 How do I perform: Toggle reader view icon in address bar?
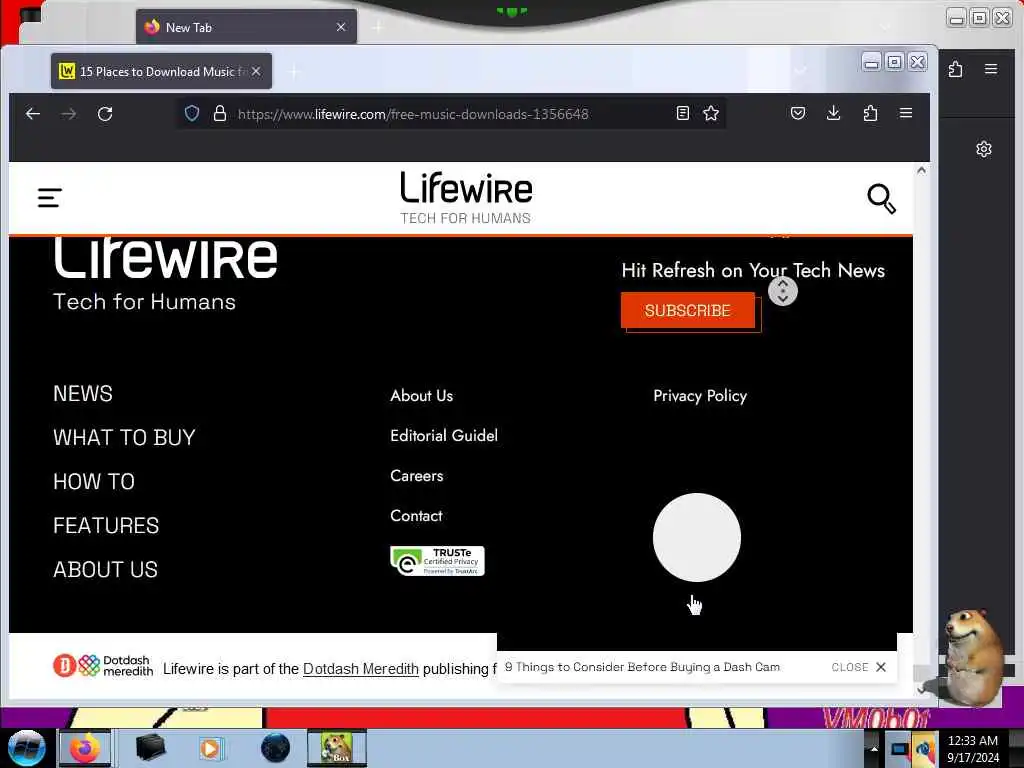tap(682, 114)
